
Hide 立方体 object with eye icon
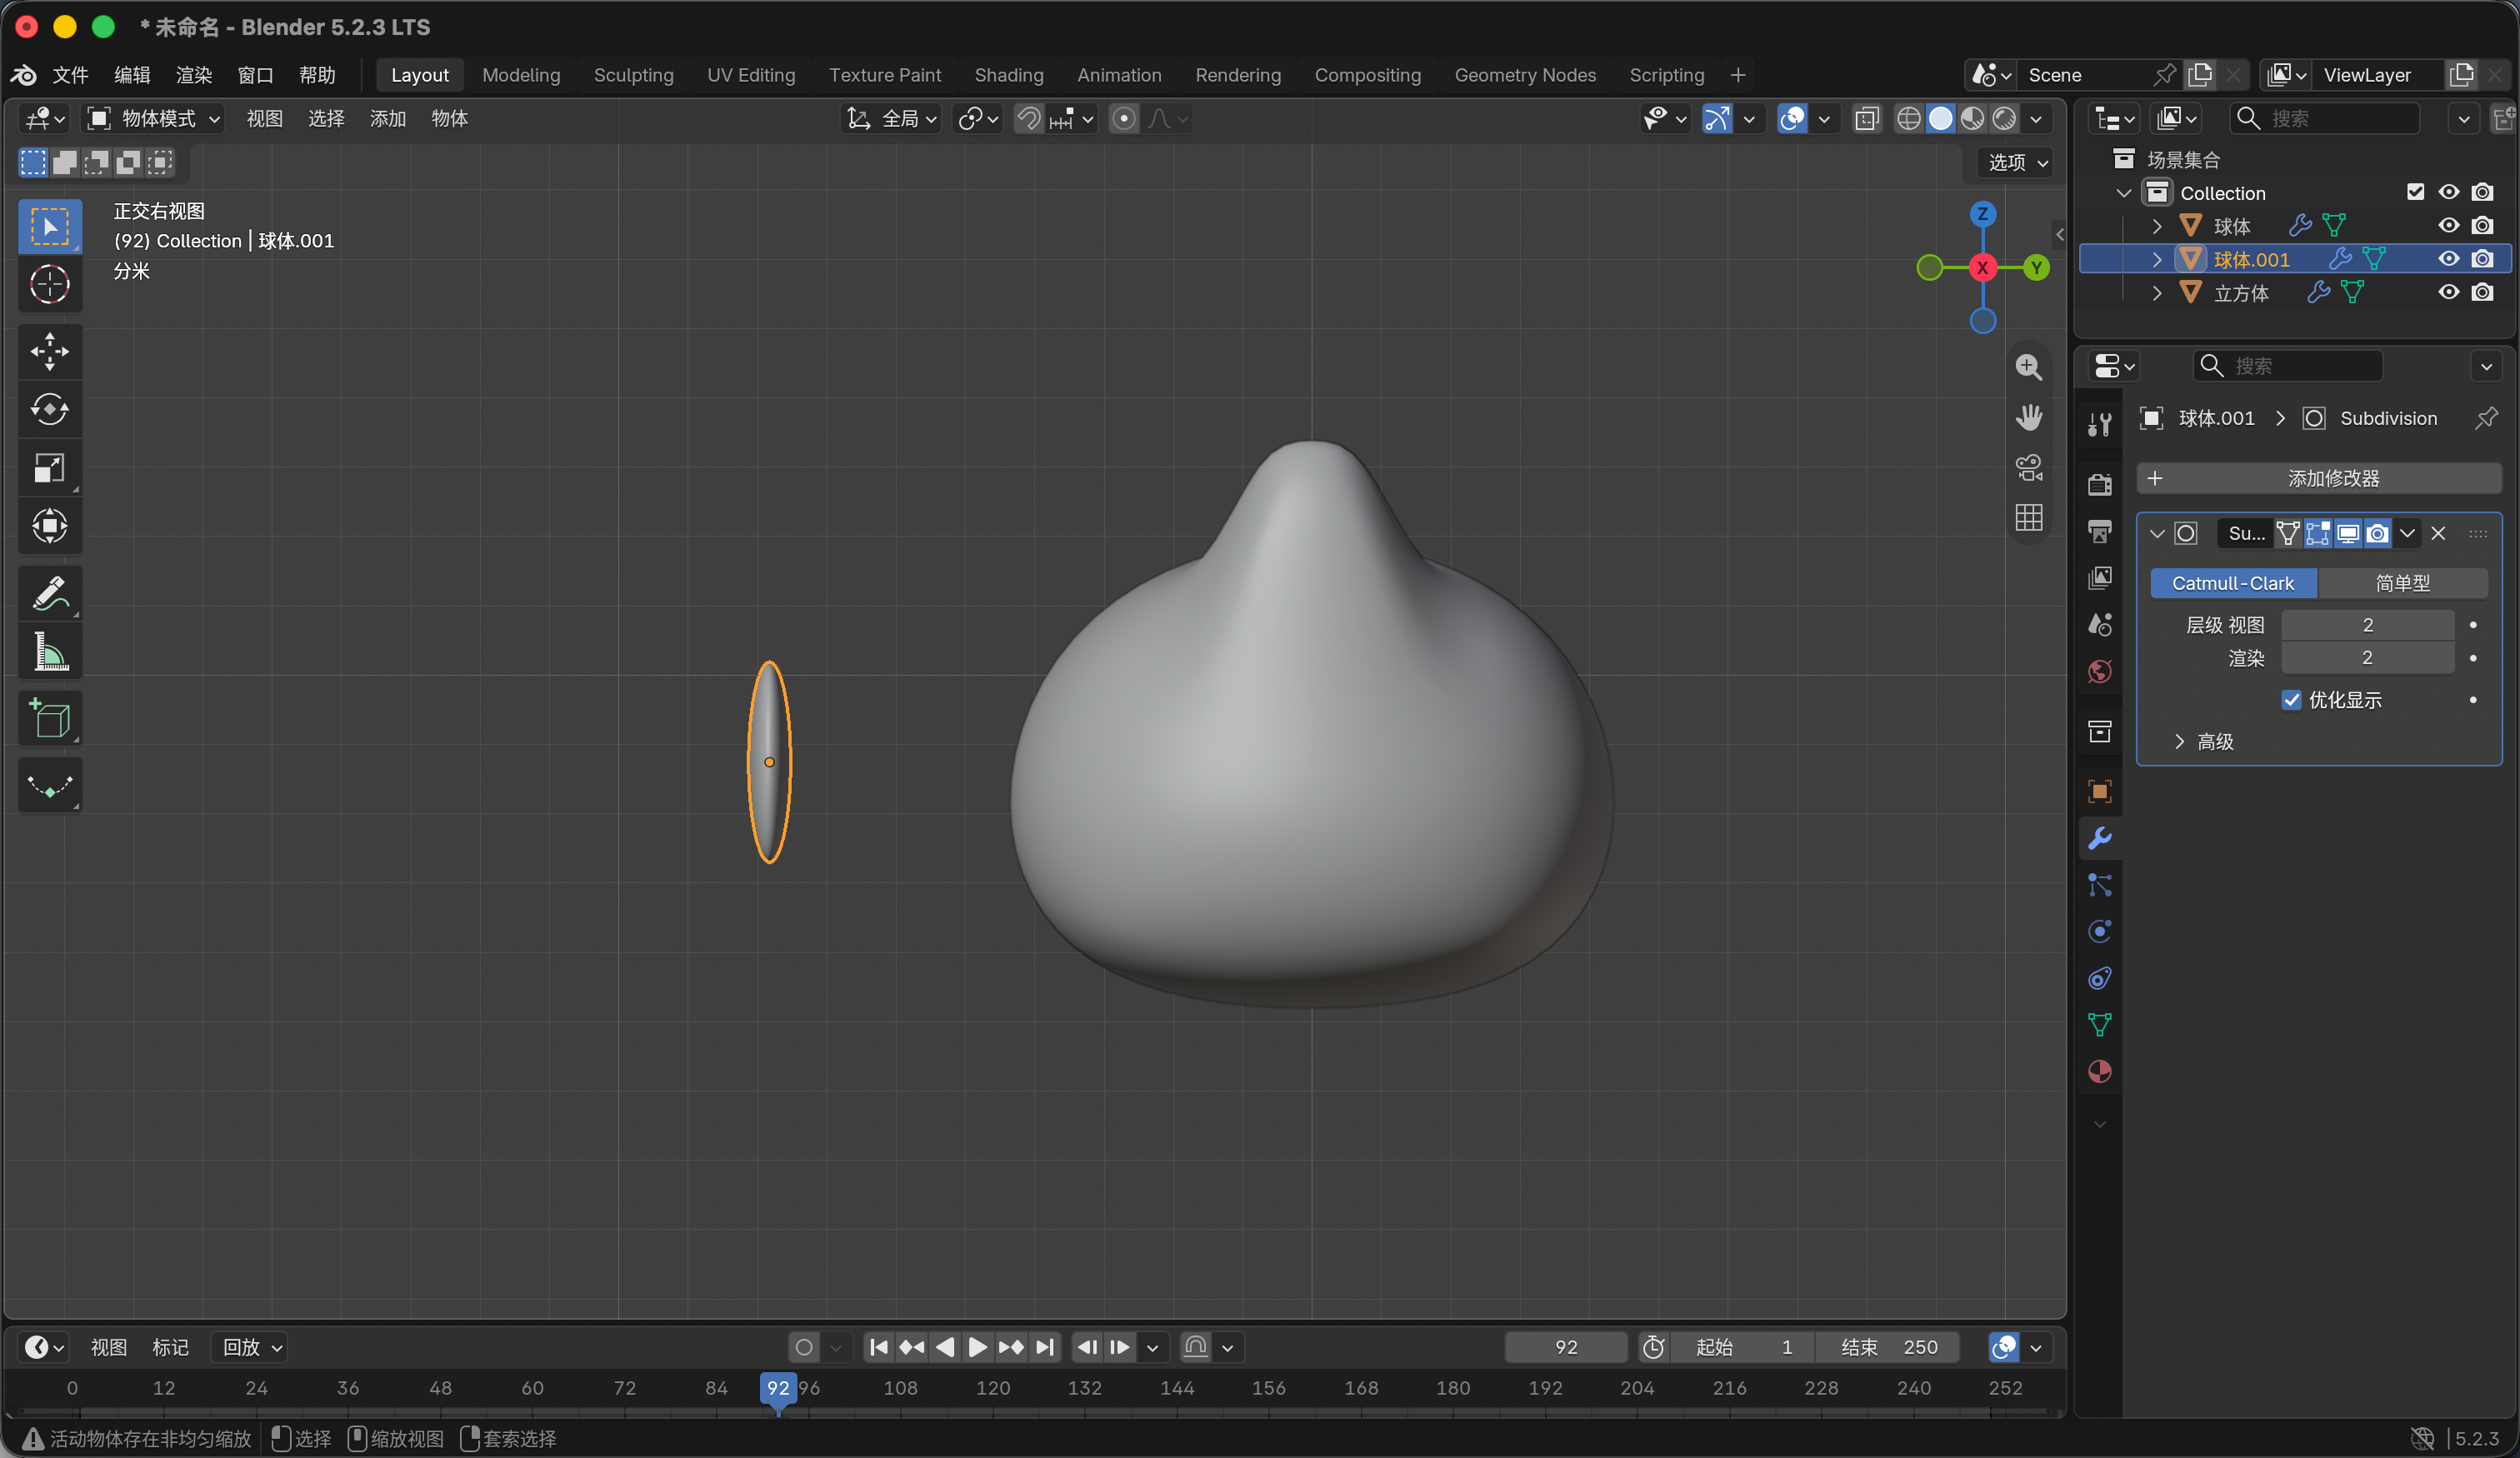click(x=2448, y=292)
